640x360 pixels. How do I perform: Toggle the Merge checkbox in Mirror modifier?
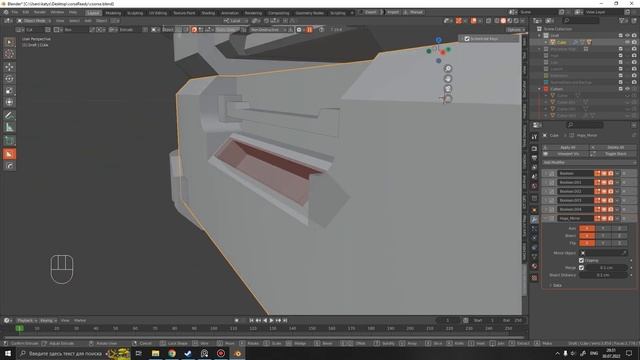point(581,268)
